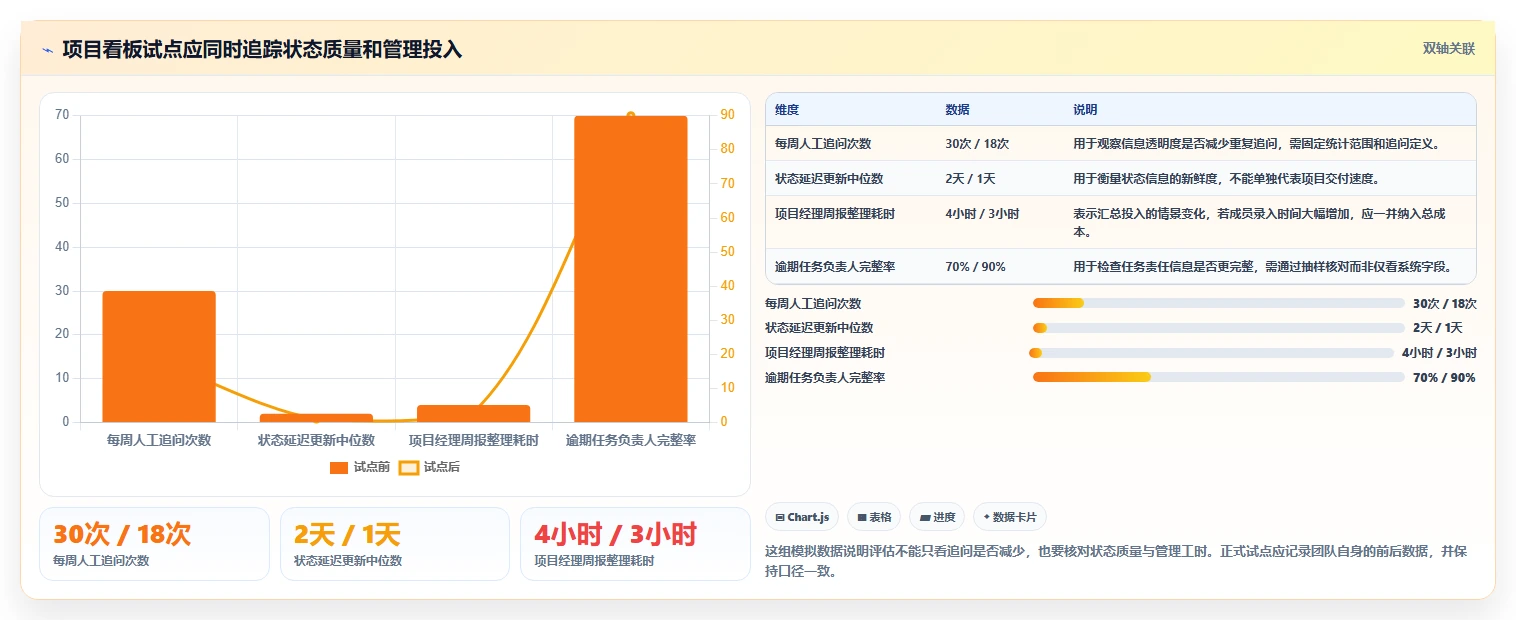Click the 进度 tag pill
This screenshot has width=1516, height=620.
coord(937,517)
